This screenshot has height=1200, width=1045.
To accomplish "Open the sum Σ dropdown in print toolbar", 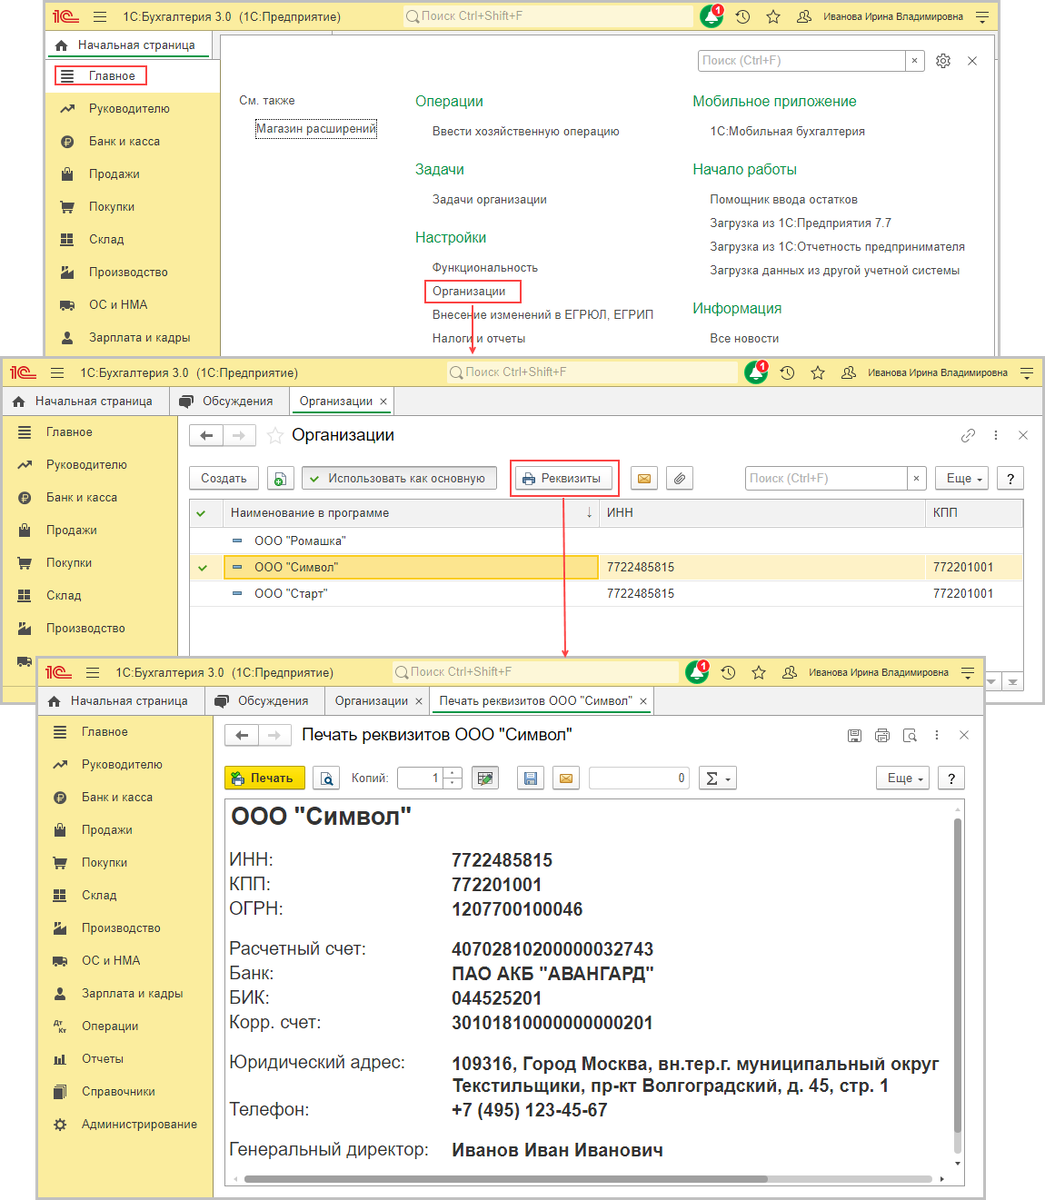I will [717, 778].
